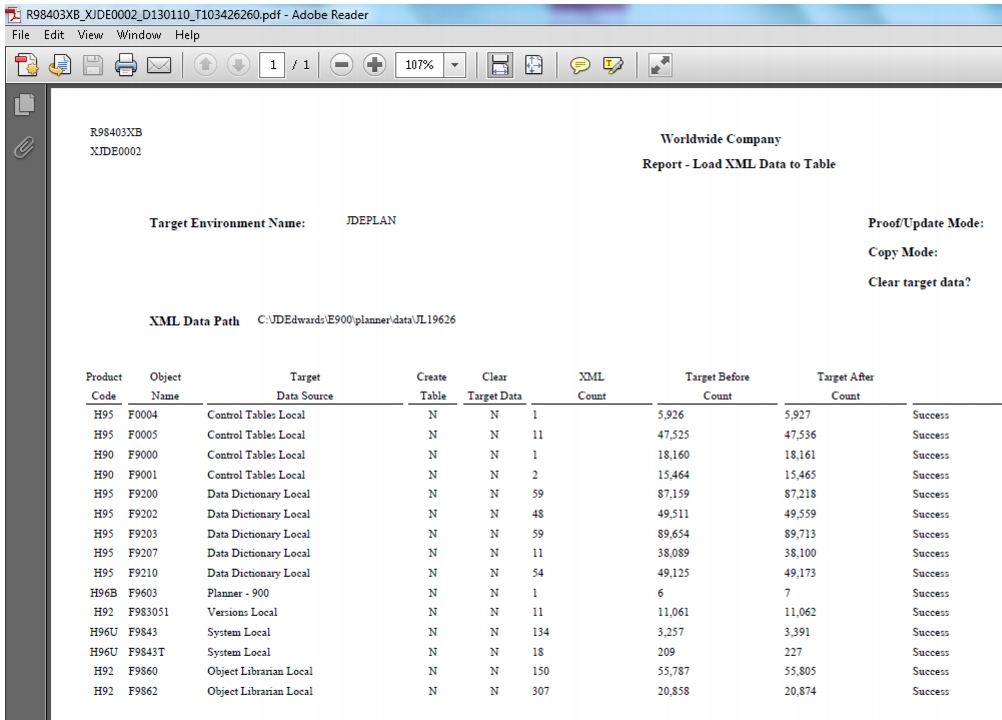The height and width of the screenshot is (720, 1002).
Task: Click the F0005 object name cell
Action: [x=143, y=434]
